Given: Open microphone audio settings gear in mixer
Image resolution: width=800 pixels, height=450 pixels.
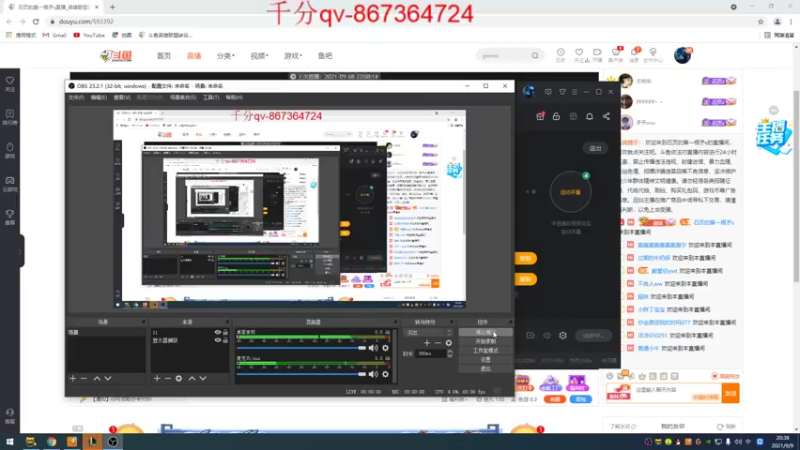Looking at the screenshot, I should point(385,374).
